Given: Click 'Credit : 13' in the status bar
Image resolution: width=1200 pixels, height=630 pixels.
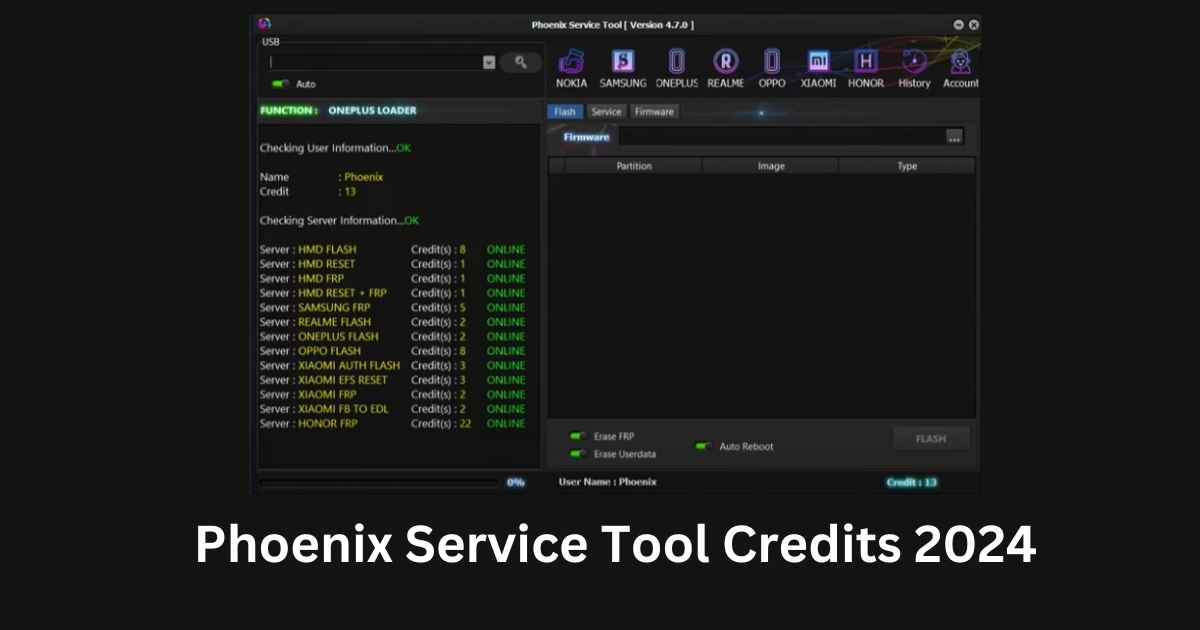Looking at the screenshot, I should pyautogui.click(x=912, y=482).
